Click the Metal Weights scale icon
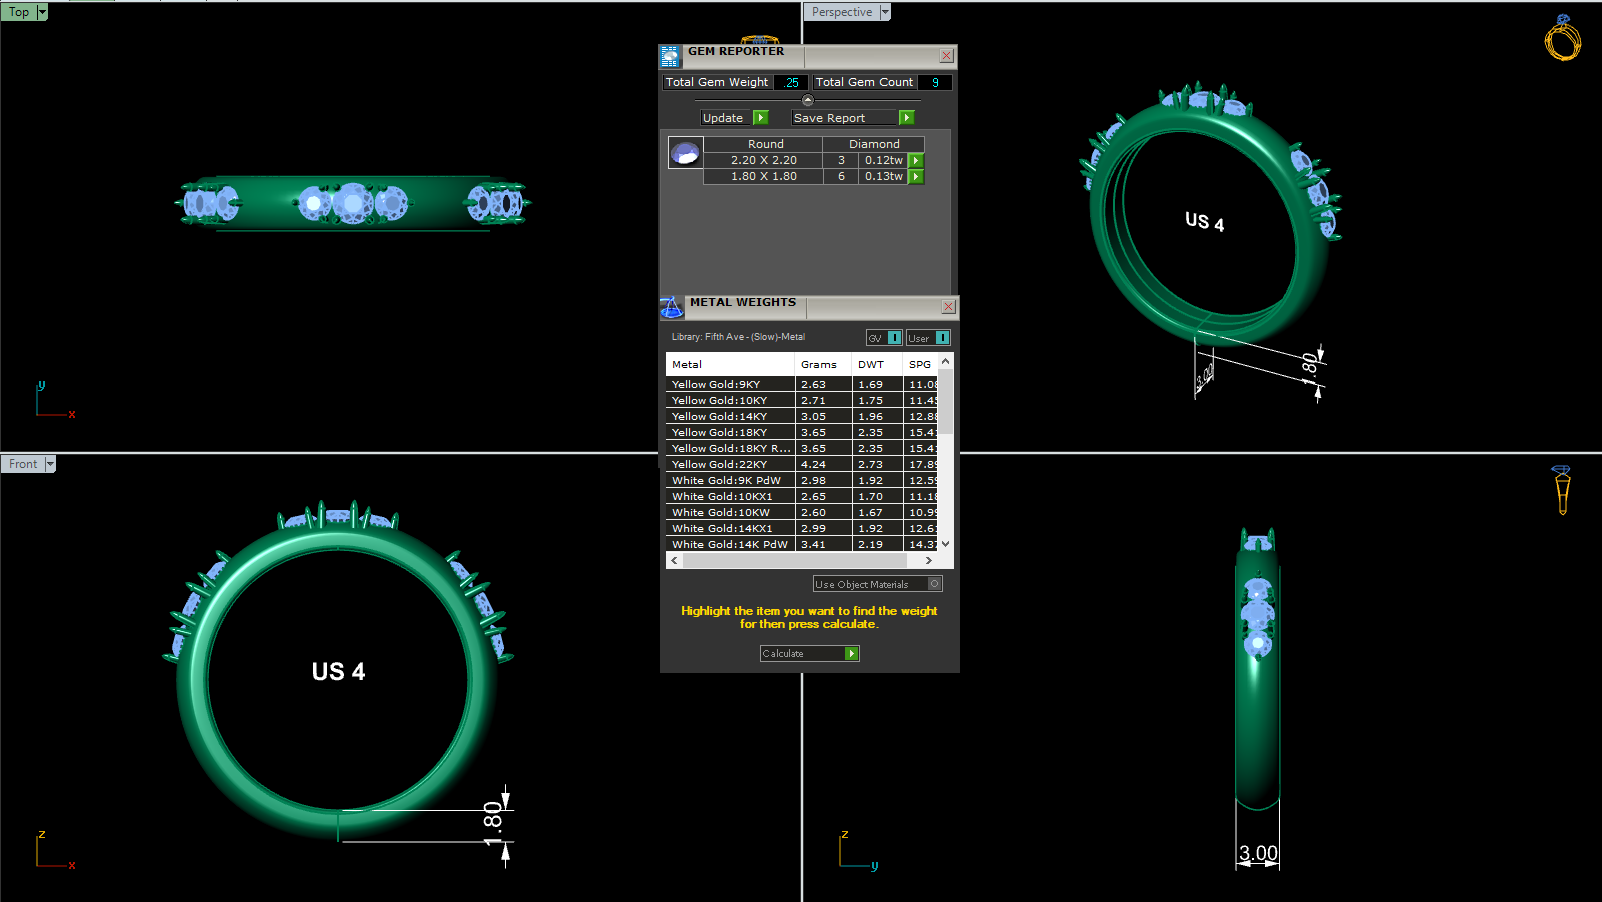The image size is (1602, 902). tap(672, 307)
